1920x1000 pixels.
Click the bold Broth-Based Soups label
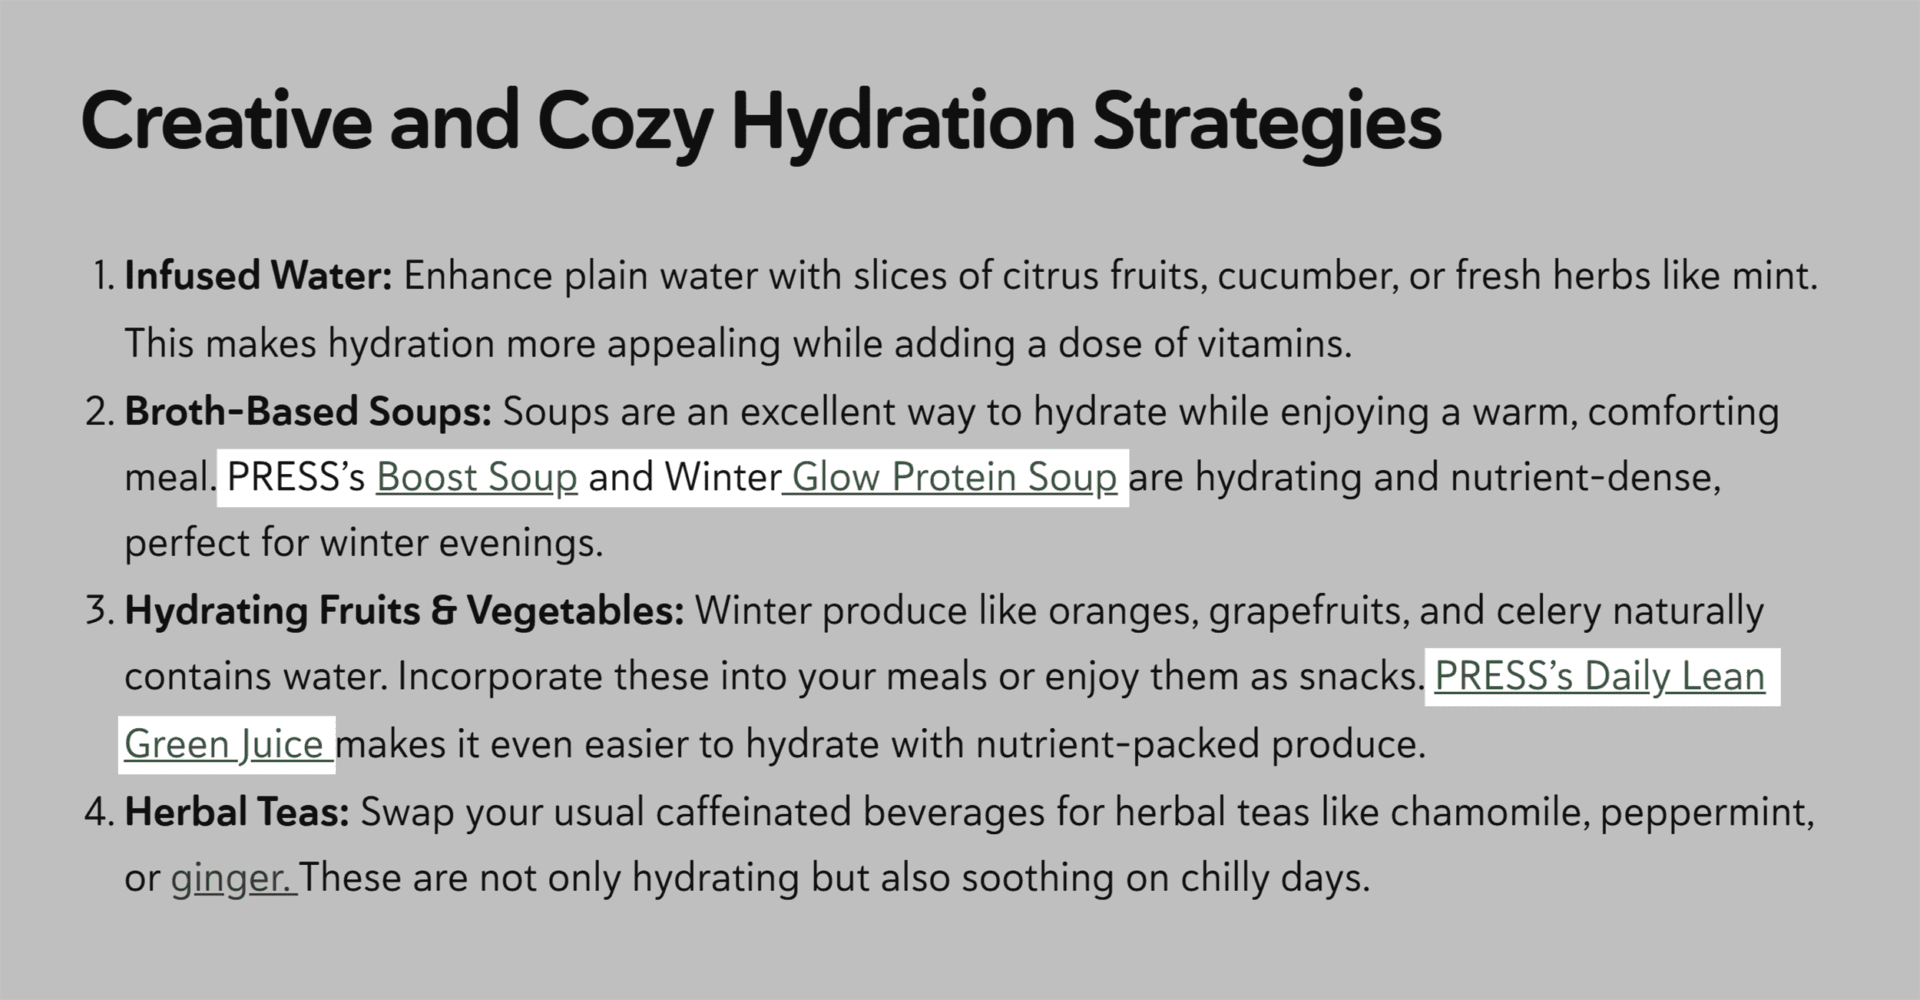pos(308,411)
